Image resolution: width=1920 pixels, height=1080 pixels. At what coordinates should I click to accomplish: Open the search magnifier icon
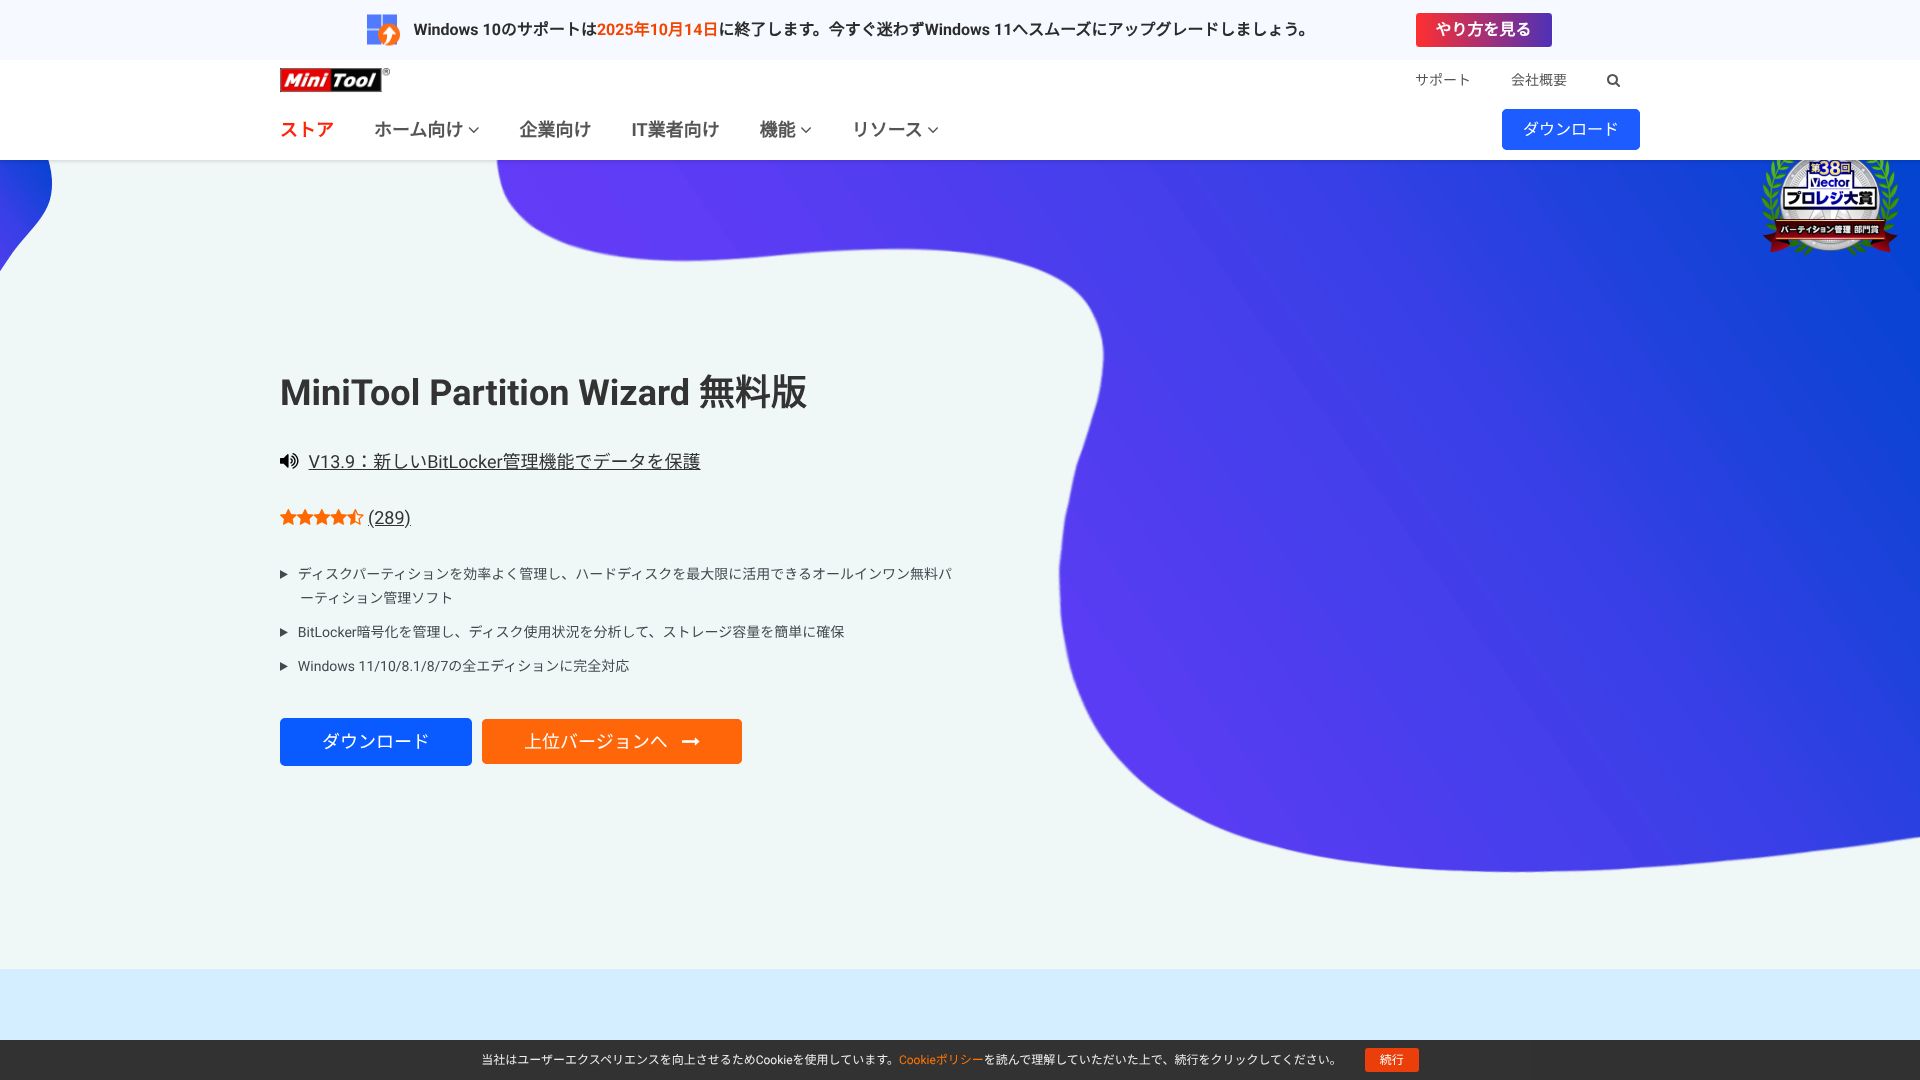pos(1613,81)
